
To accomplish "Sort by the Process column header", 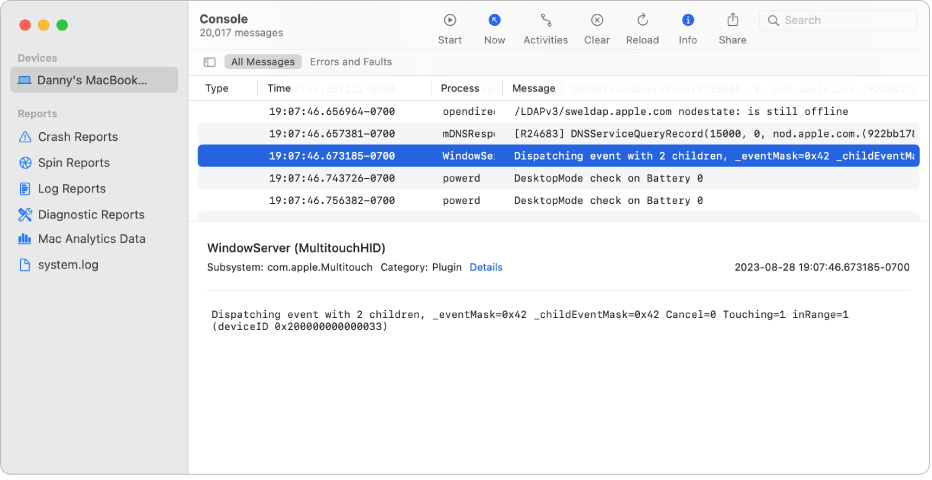I will 460,88.
